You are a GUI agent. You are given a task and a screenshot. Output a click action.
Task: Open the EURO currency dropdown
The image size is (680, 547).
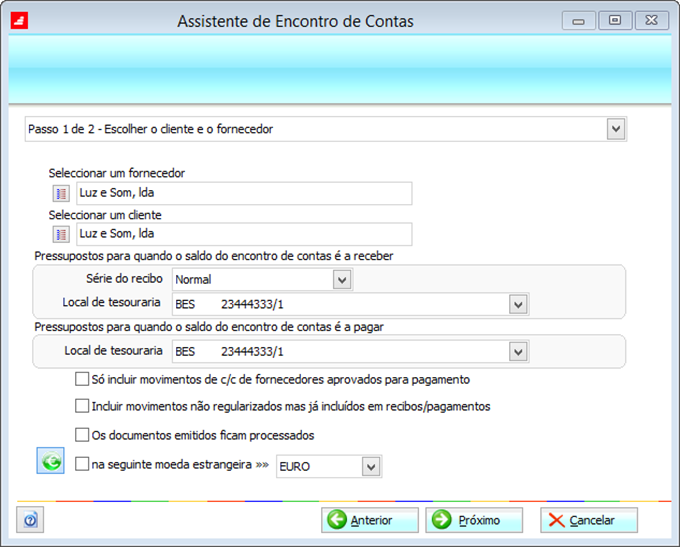[371, 467]
